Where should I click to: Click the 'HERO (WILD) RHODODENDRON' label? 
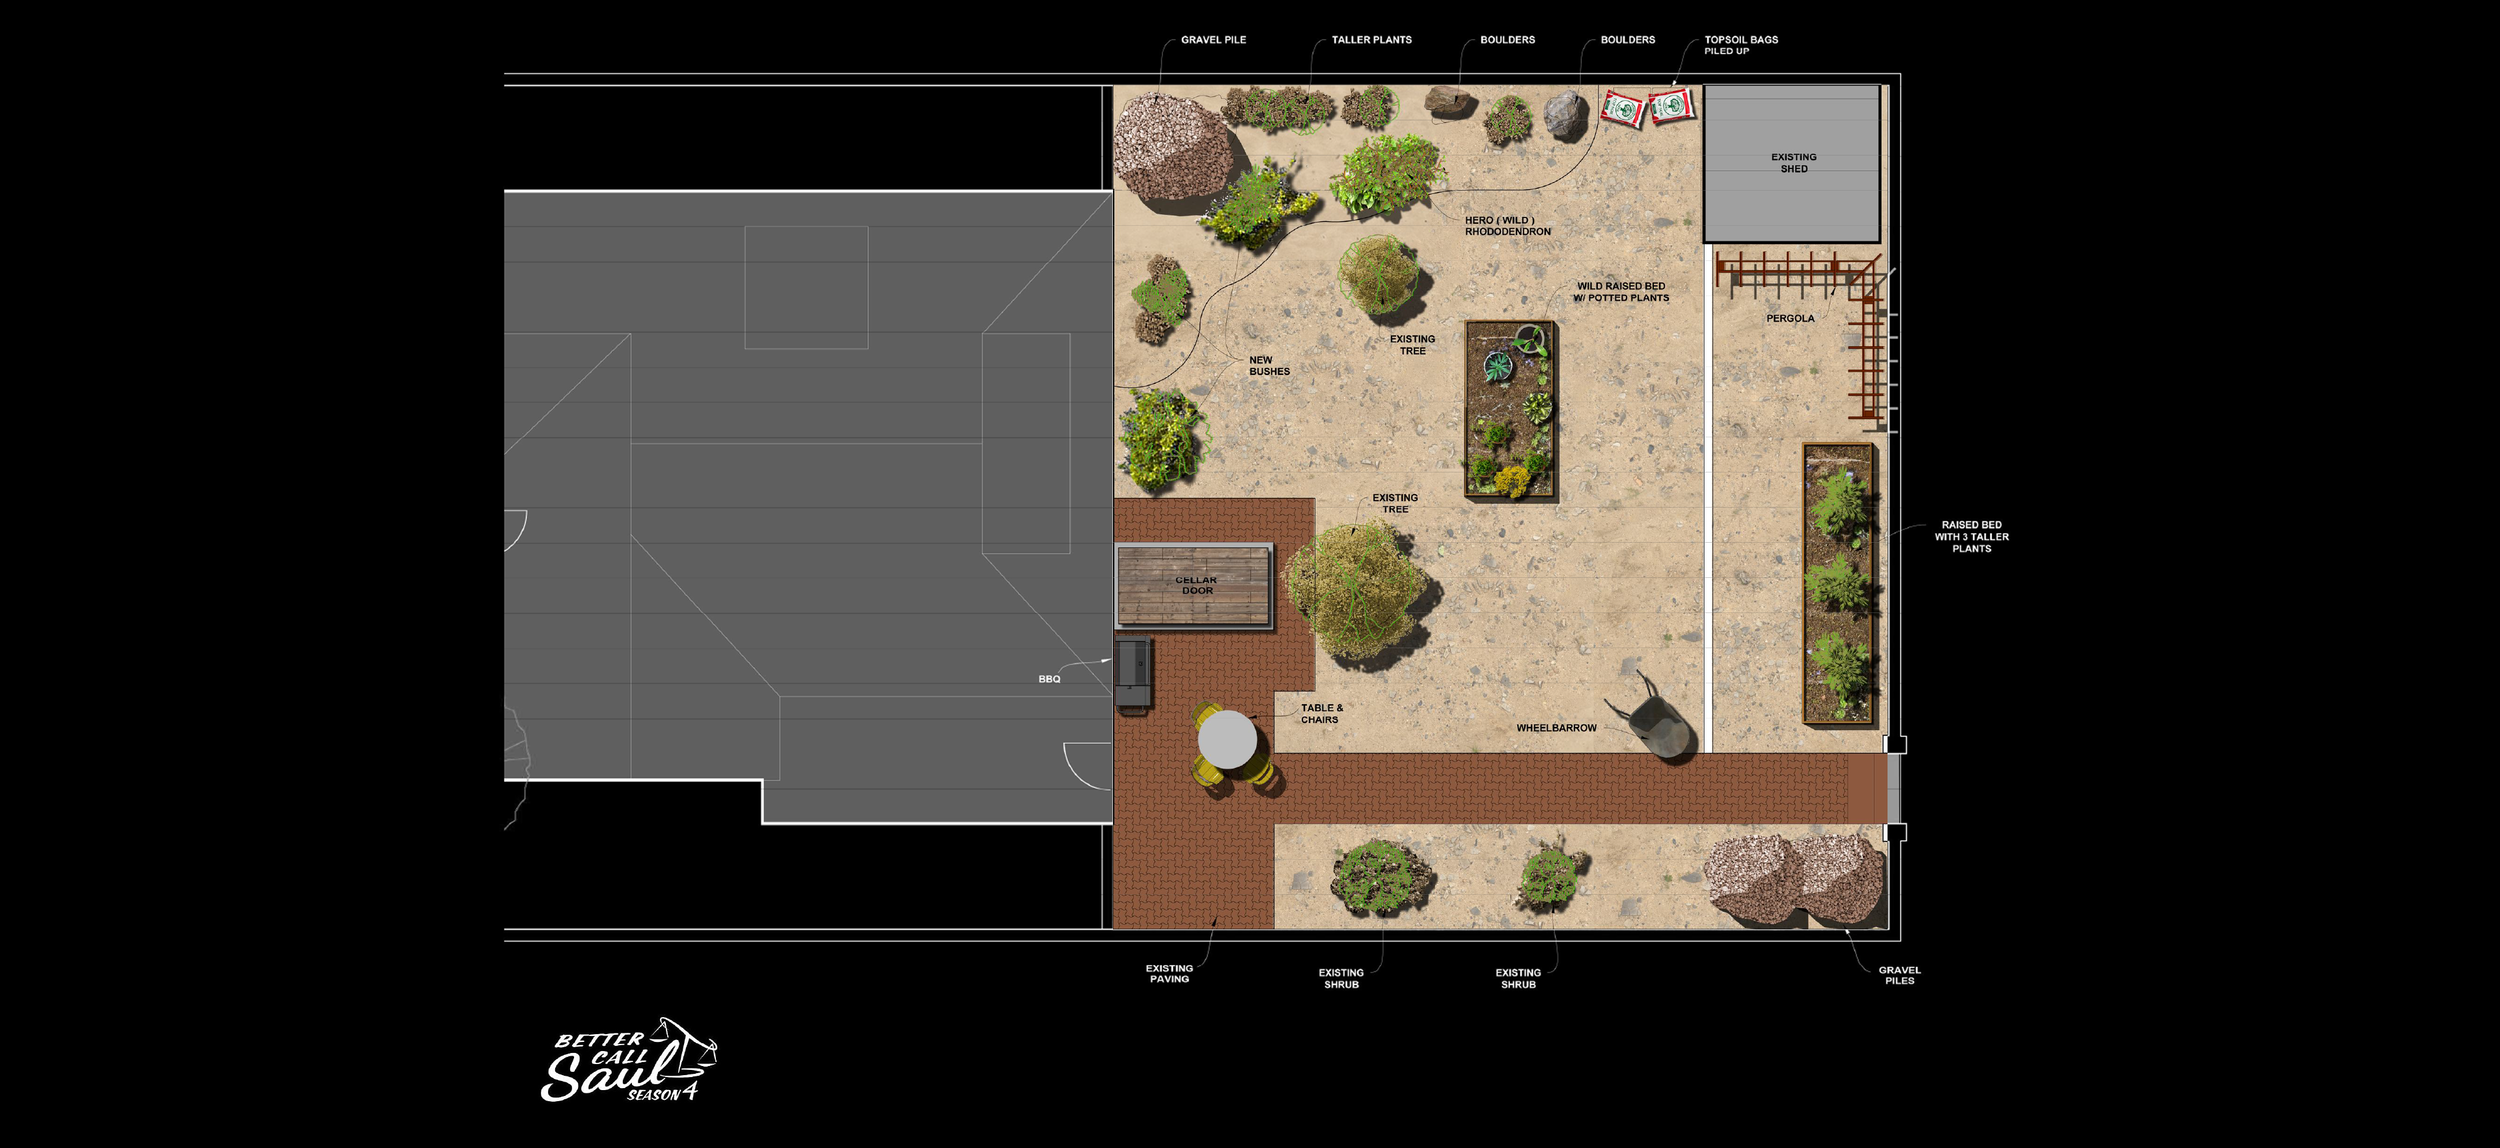pyautogui.click(x=1507, y=226)
